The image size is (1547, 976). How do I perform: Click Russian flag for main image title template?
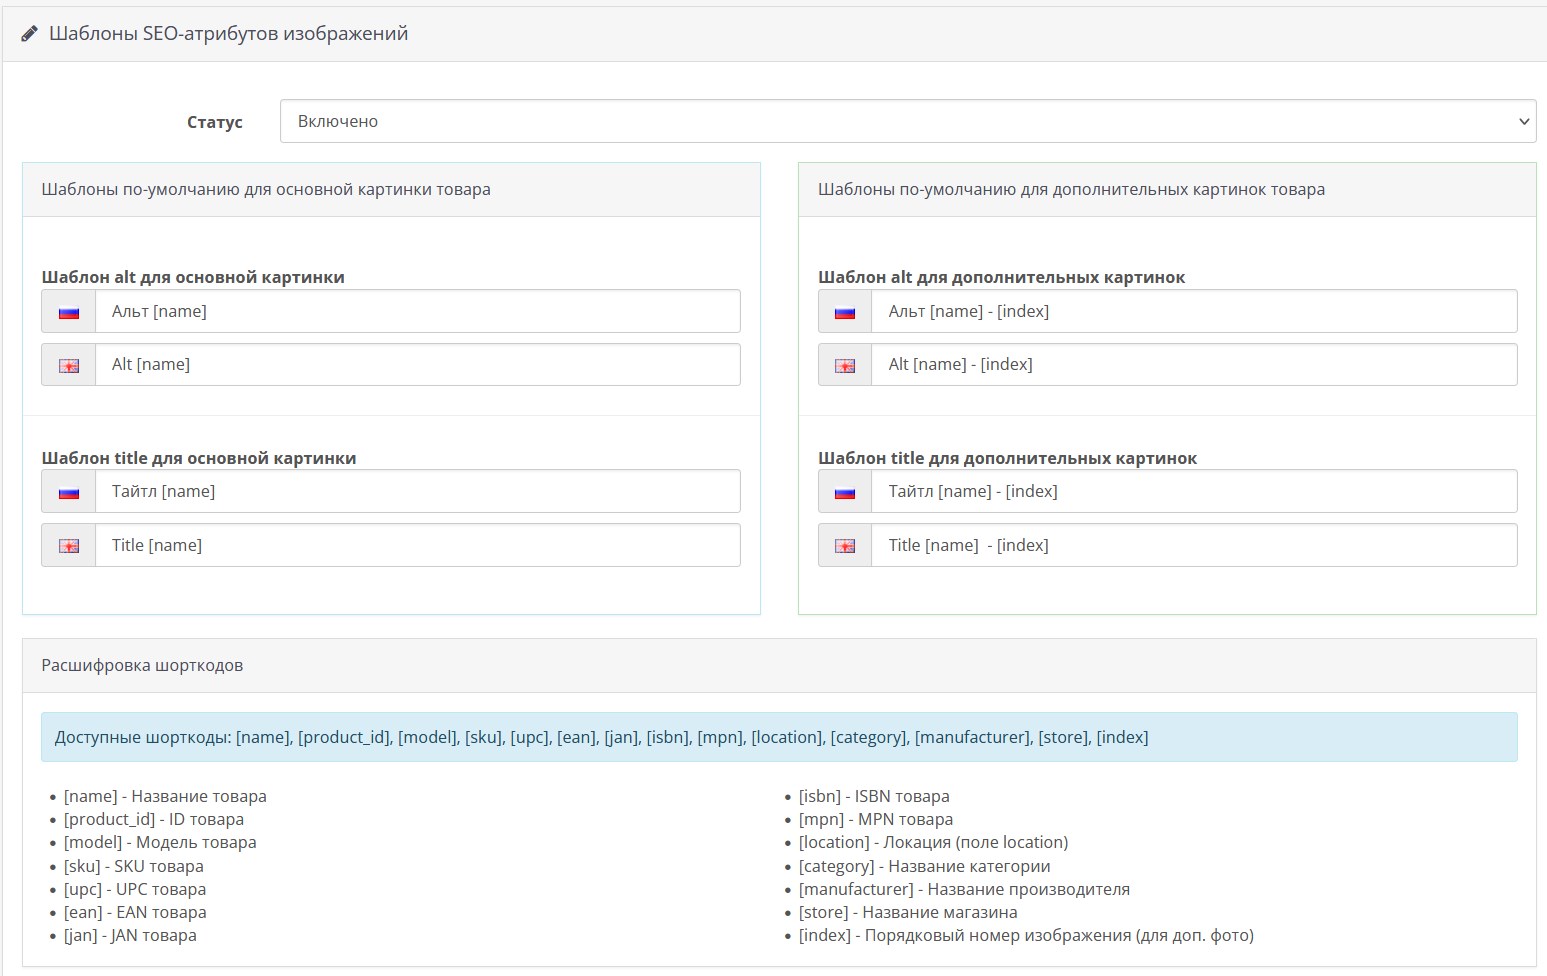click(x=69, y=492)
